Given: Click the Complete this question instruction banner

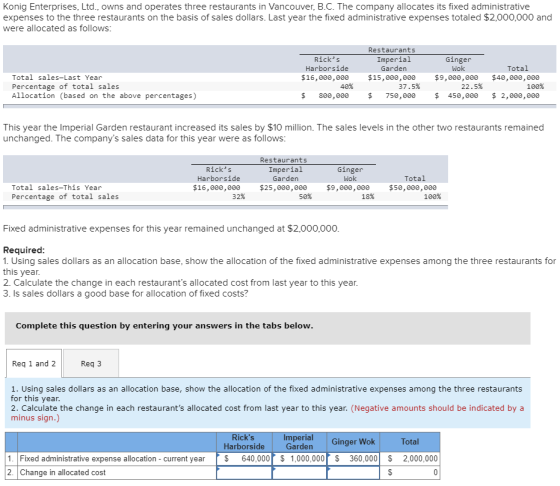Looking at the screenshot, I should [268, 328].
